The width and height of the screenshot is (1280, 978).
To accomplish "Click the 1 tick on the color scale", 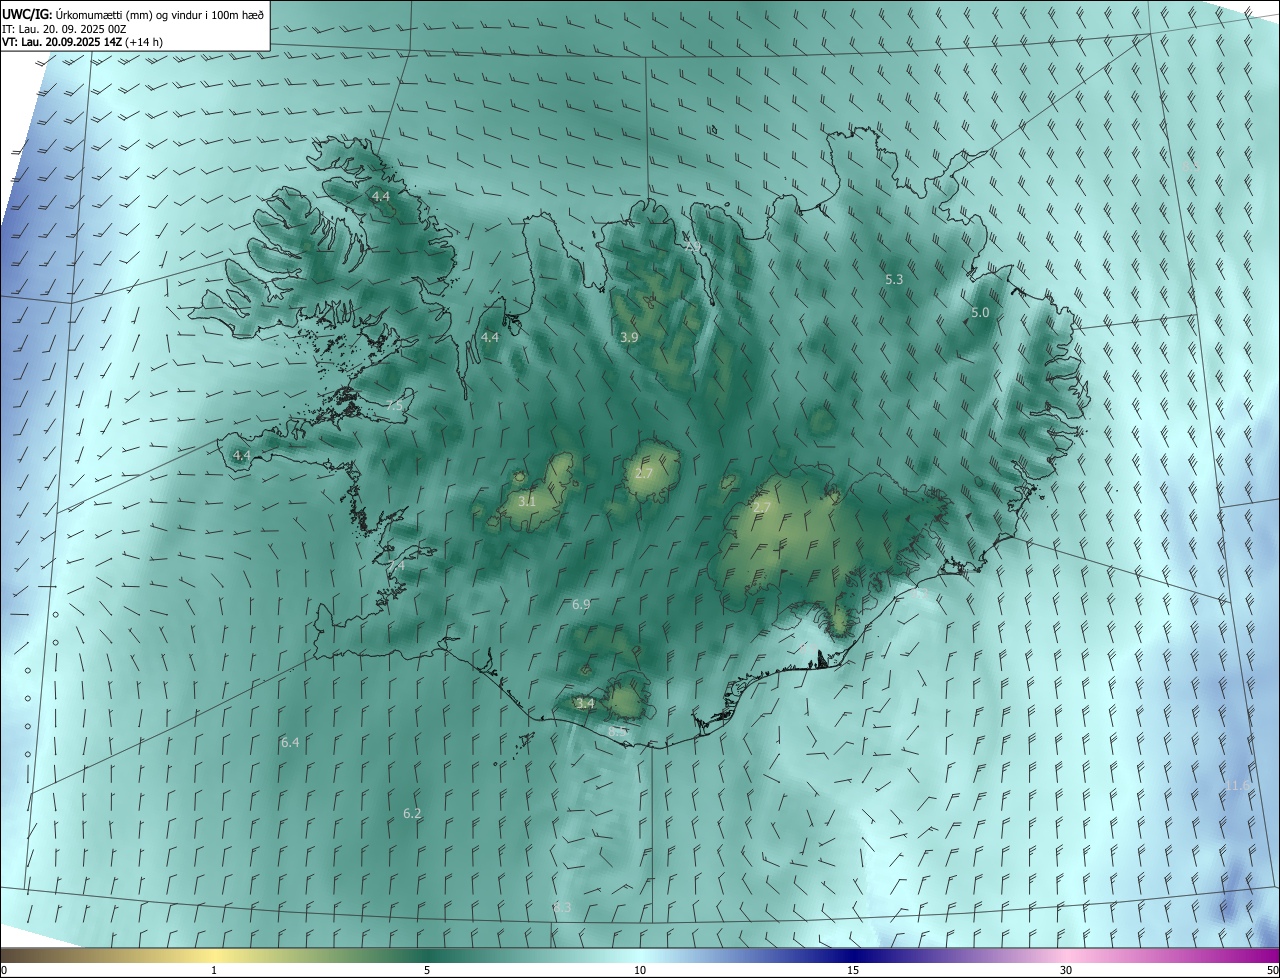I will (x=214, y=970).
